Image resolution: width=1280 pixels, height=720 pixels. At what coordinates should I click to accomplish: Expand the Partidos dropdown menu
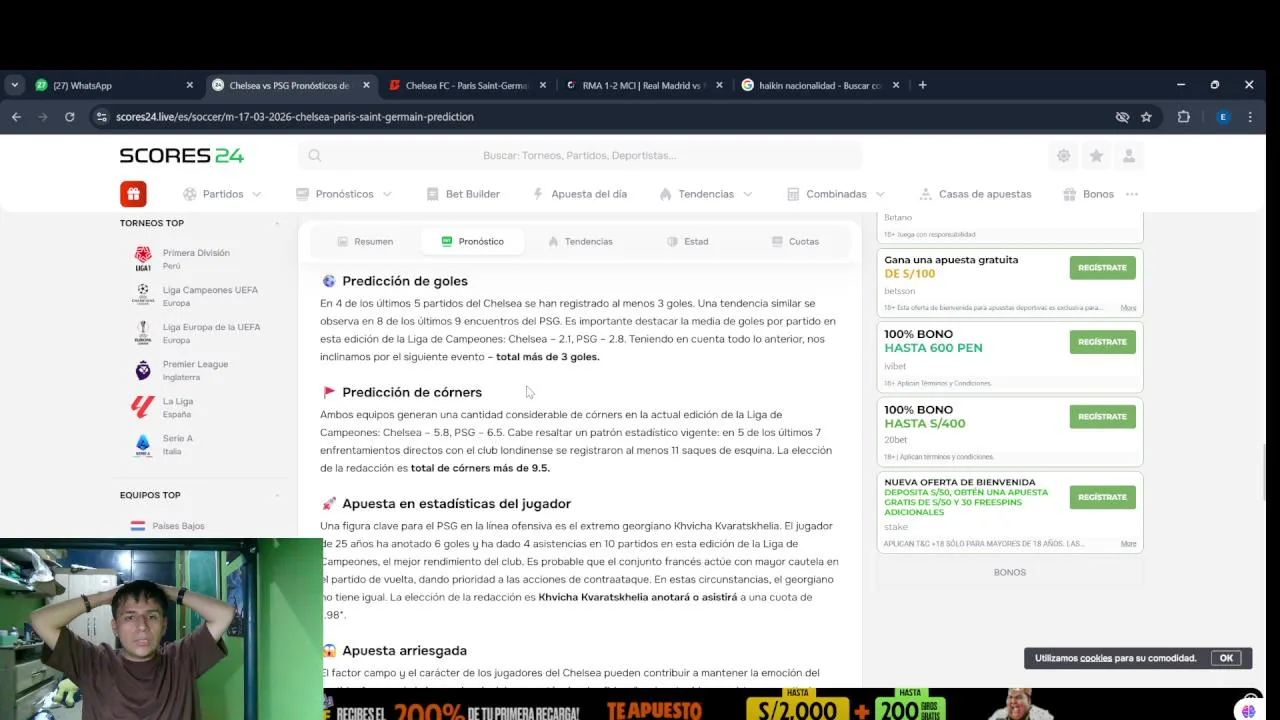(x=257, y=194)
